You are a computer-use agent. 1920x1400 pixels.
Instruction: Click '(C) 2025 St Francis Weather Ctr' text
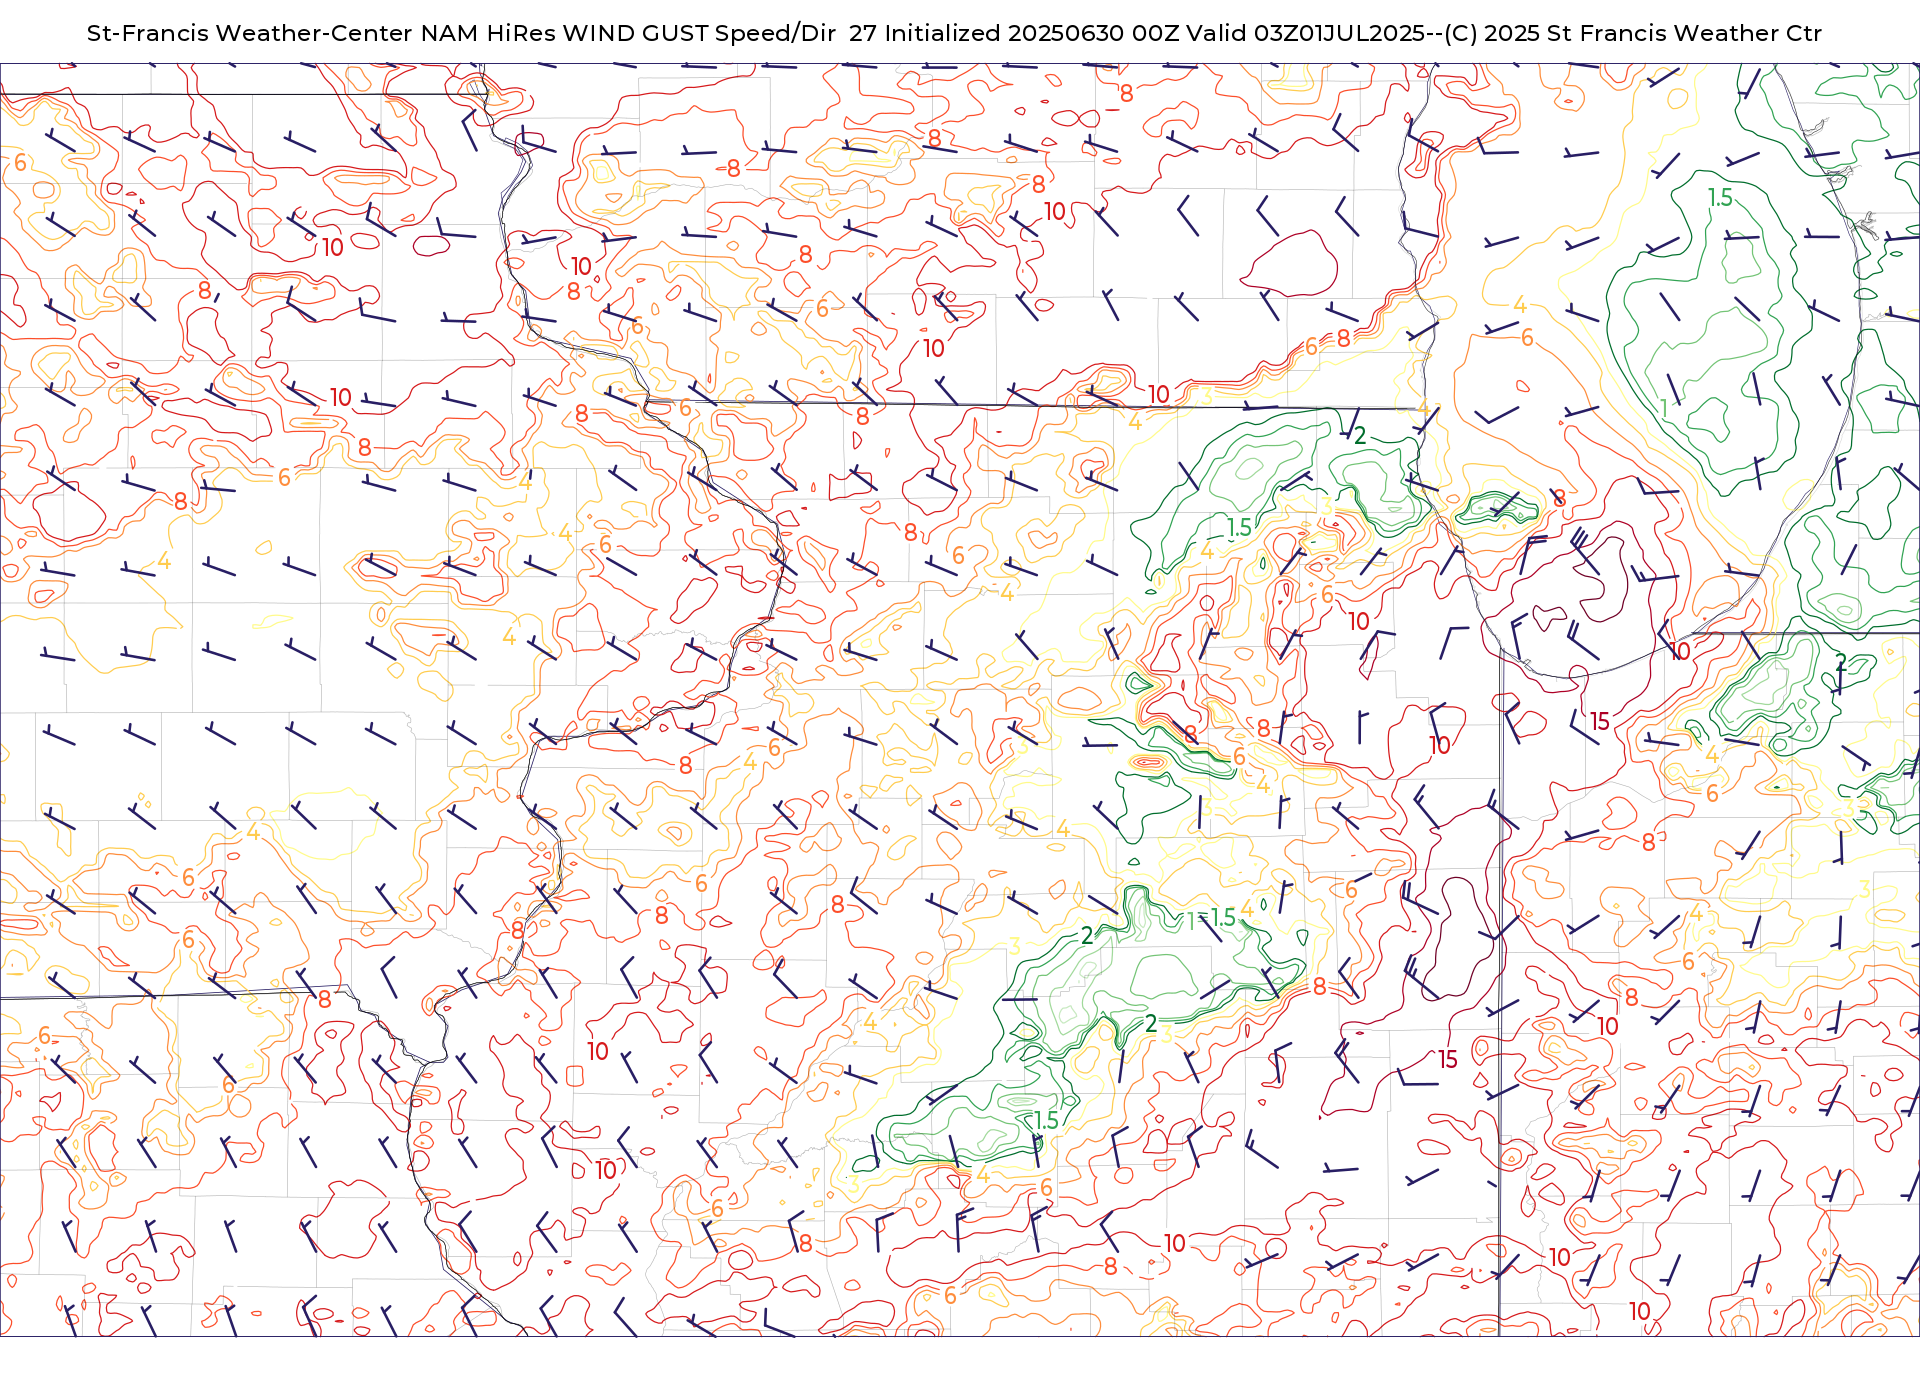click(1633, 33)
